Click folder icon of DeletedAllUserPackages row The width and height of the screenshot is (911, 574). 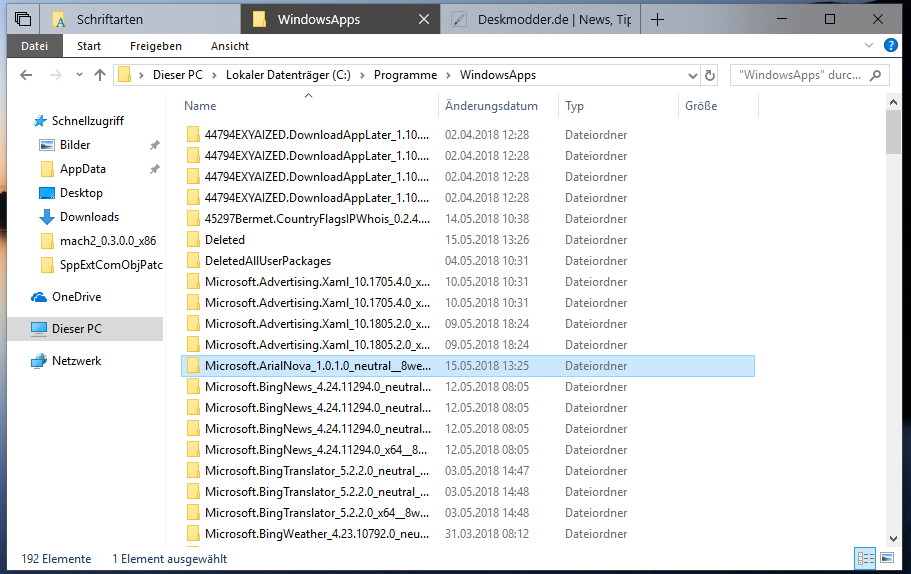(193, 260)
